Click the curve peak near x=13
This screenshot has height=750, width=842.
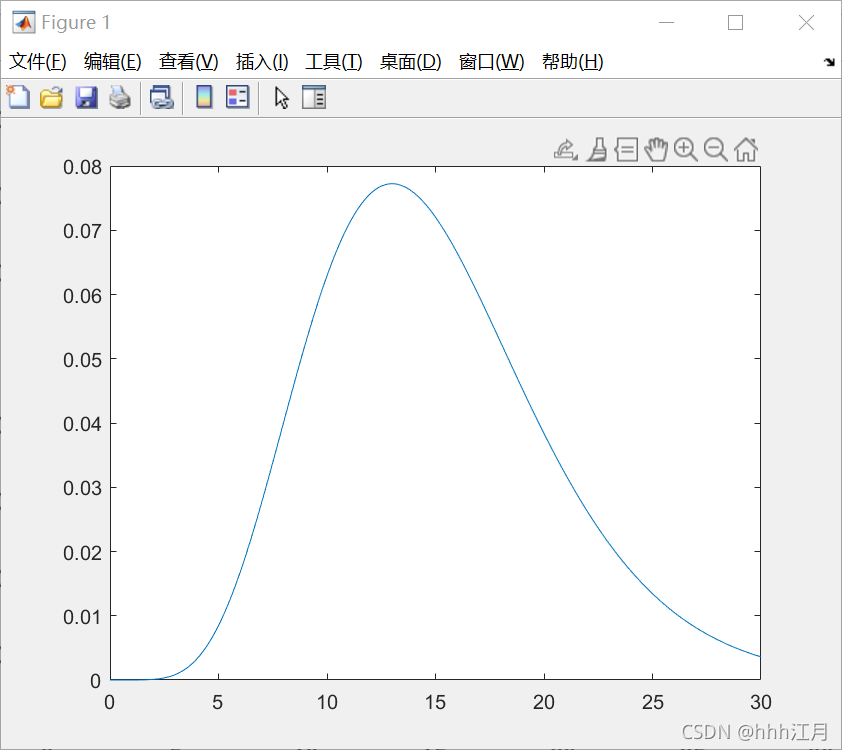pyautogui.click(x=393, y=184)
